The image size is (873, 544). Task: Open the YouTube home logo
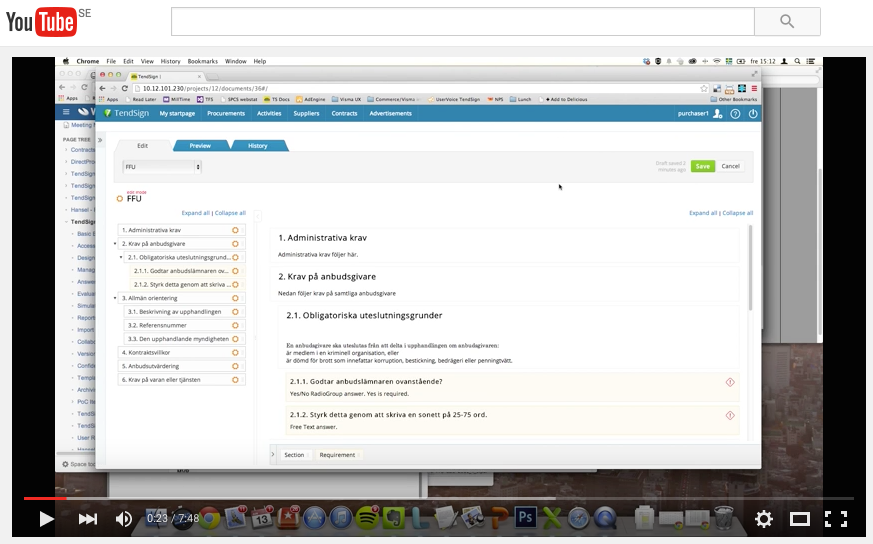[x=41, y=22]
